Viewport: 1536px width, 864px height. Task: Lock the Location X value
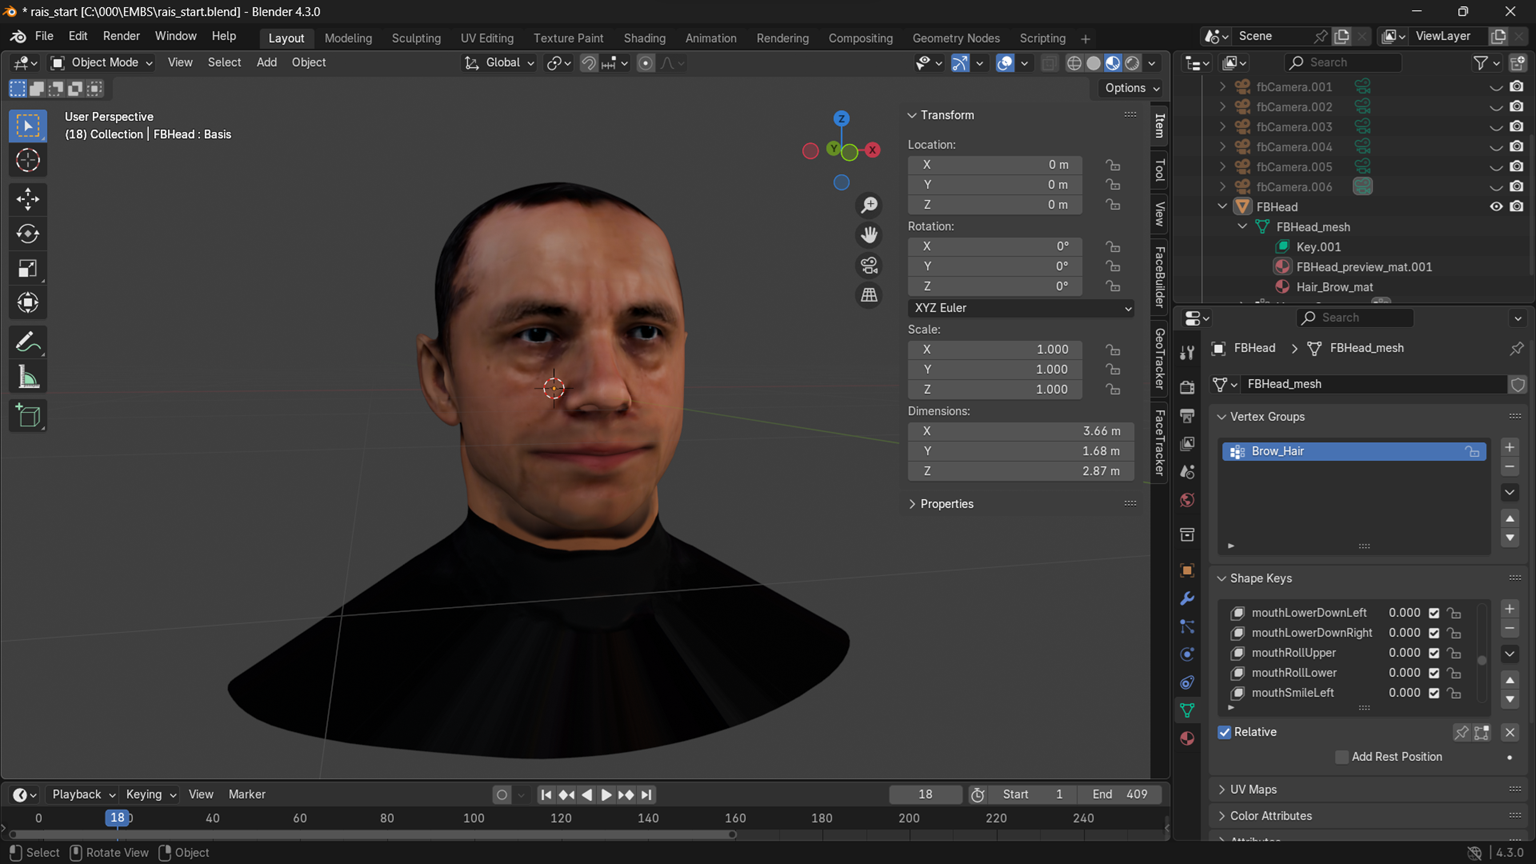tap(1113, 165)
